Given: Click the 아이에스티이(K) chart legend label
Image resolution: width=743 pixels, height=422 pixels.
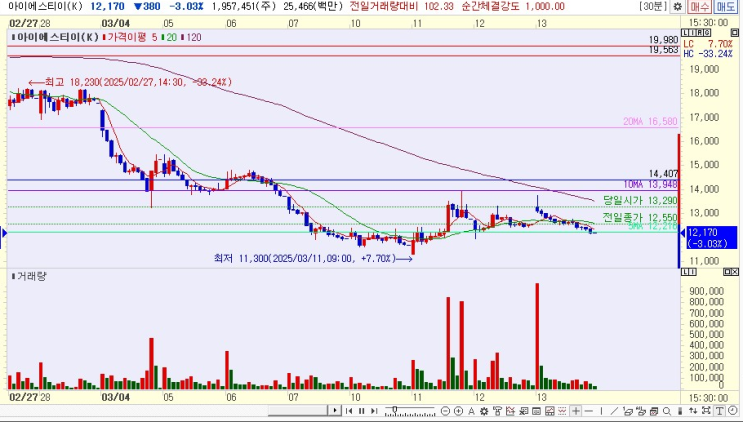Looking at the screenshot, I should [x=57, y=37].
